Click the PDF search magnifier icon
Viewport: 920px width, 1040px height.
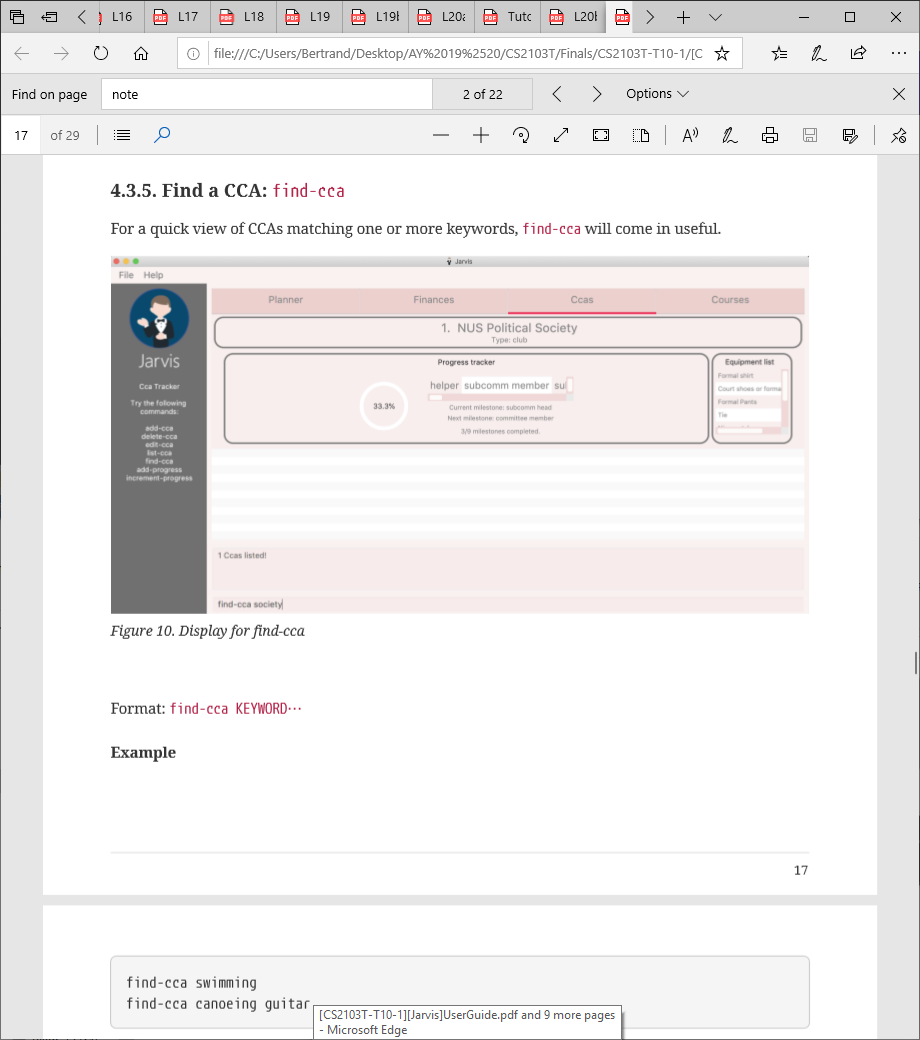(162, 135)
